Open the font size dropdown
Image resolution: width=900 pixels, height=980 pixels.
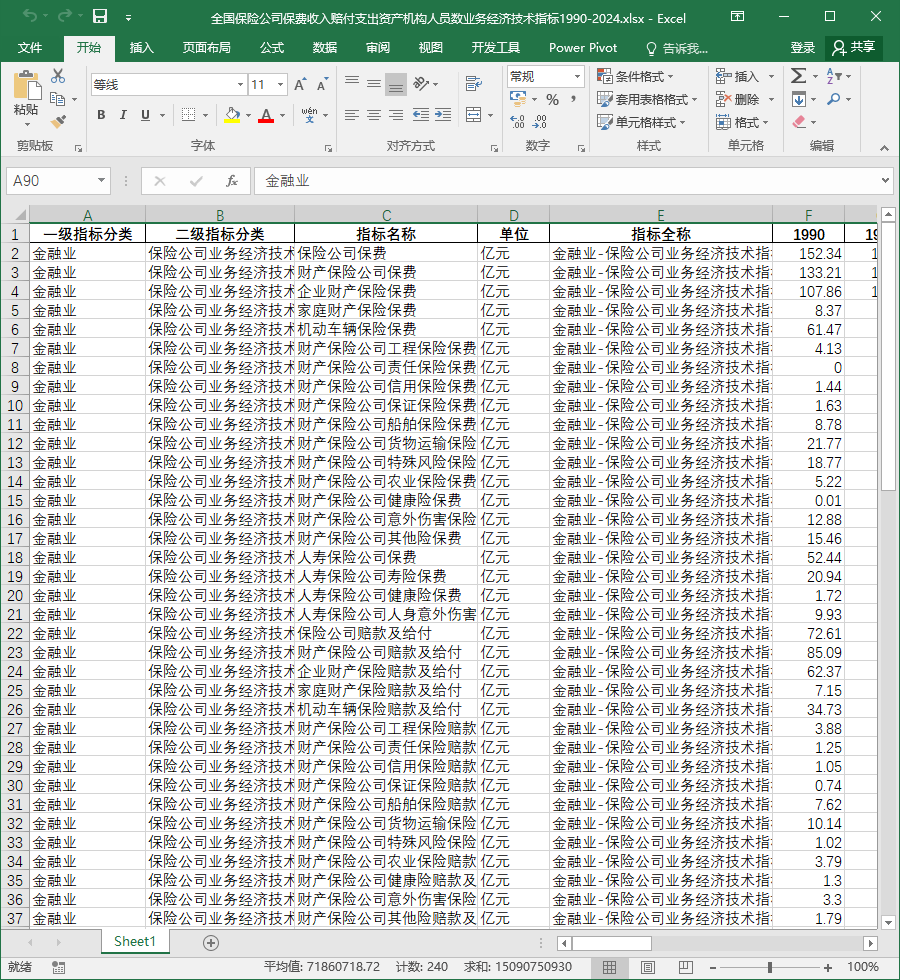[281, 84]
